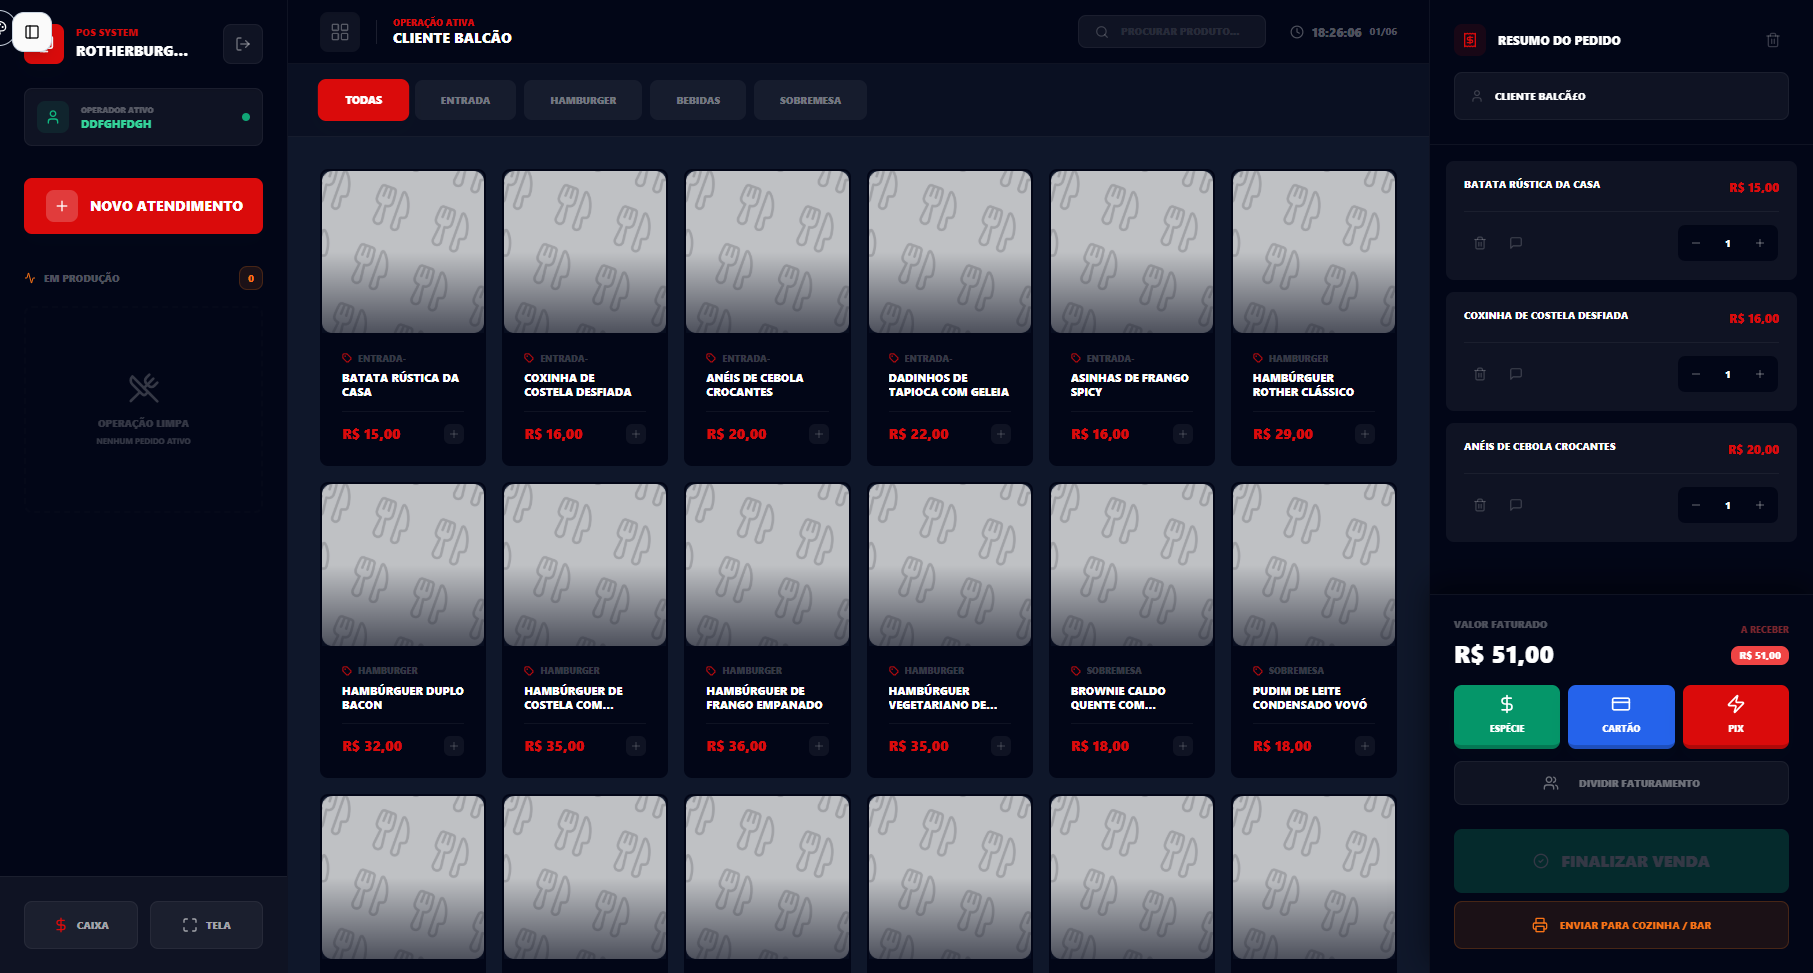1813x973 pixels.
Task: Delete Anéis de Cebola from order
Action: pyautogui.click(x=1480, y=505)
